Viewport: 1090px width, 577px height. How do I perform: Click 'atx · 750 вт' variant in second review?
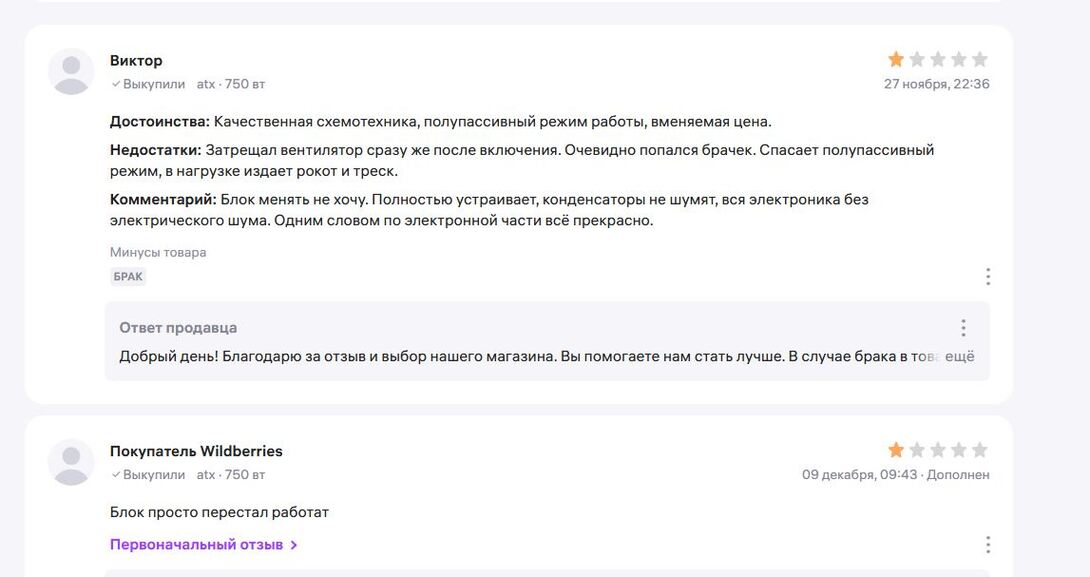[231, 475]
